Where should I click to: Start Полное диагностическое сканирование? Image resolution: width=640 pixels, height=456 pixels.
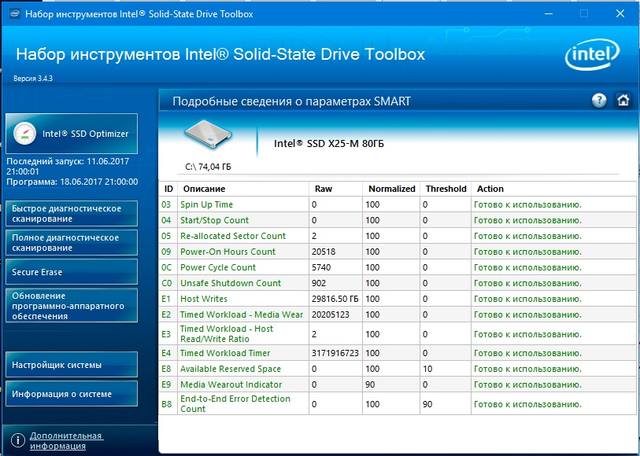coord(72,242)
